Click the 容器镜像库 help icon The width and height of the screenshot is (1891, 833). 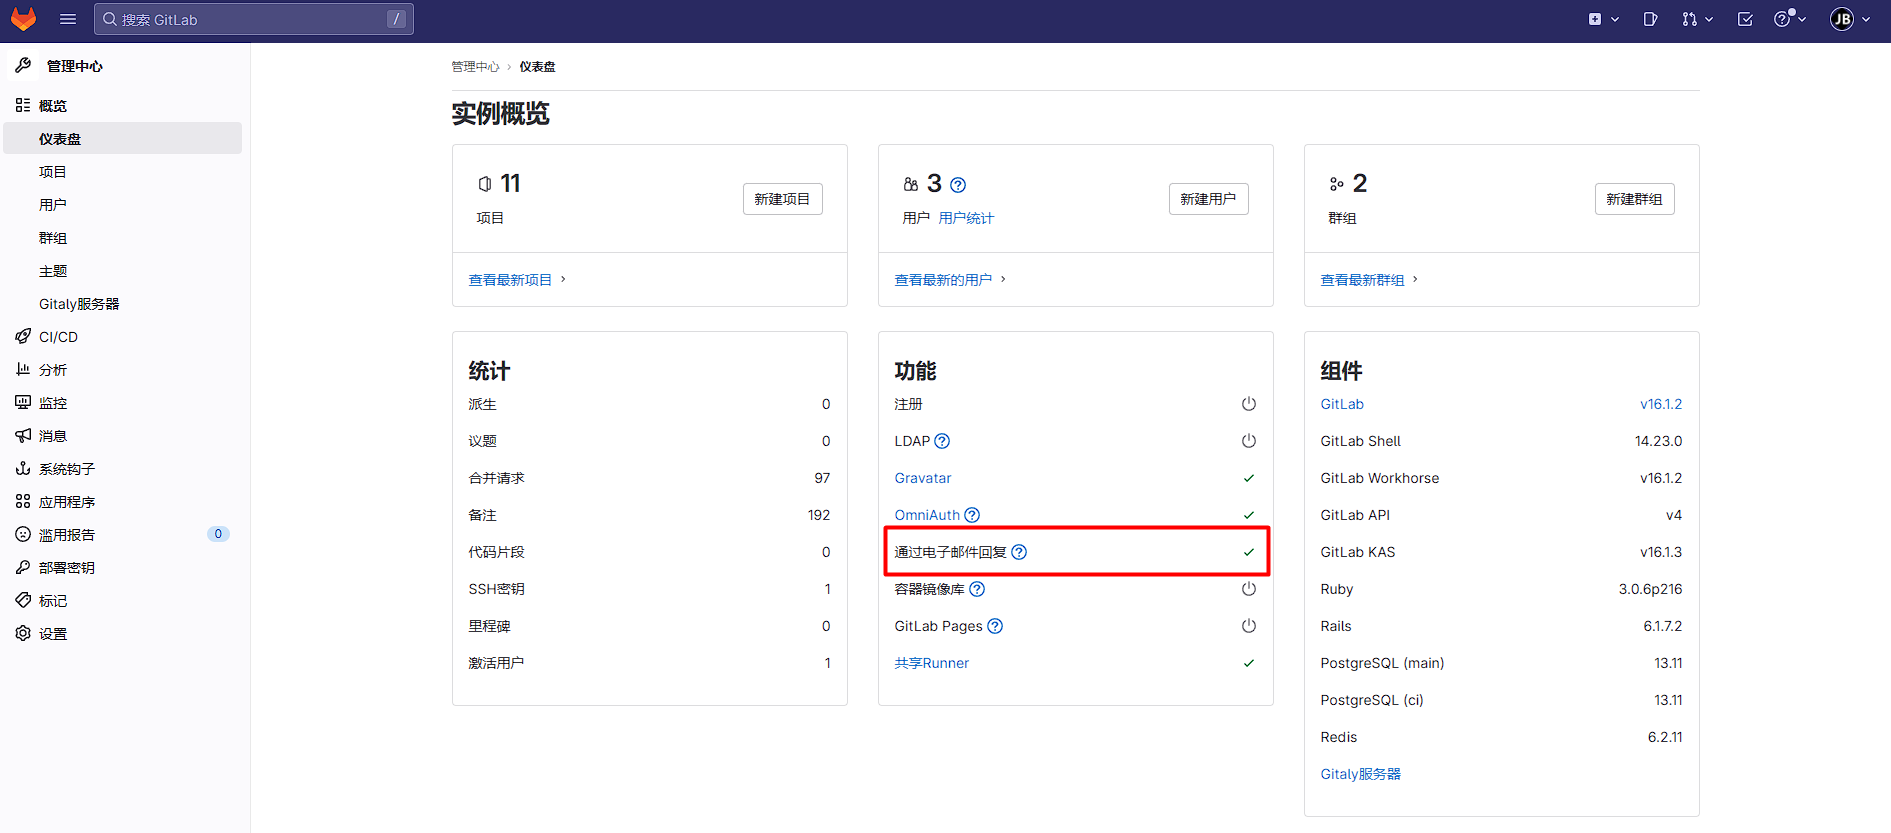977,589
